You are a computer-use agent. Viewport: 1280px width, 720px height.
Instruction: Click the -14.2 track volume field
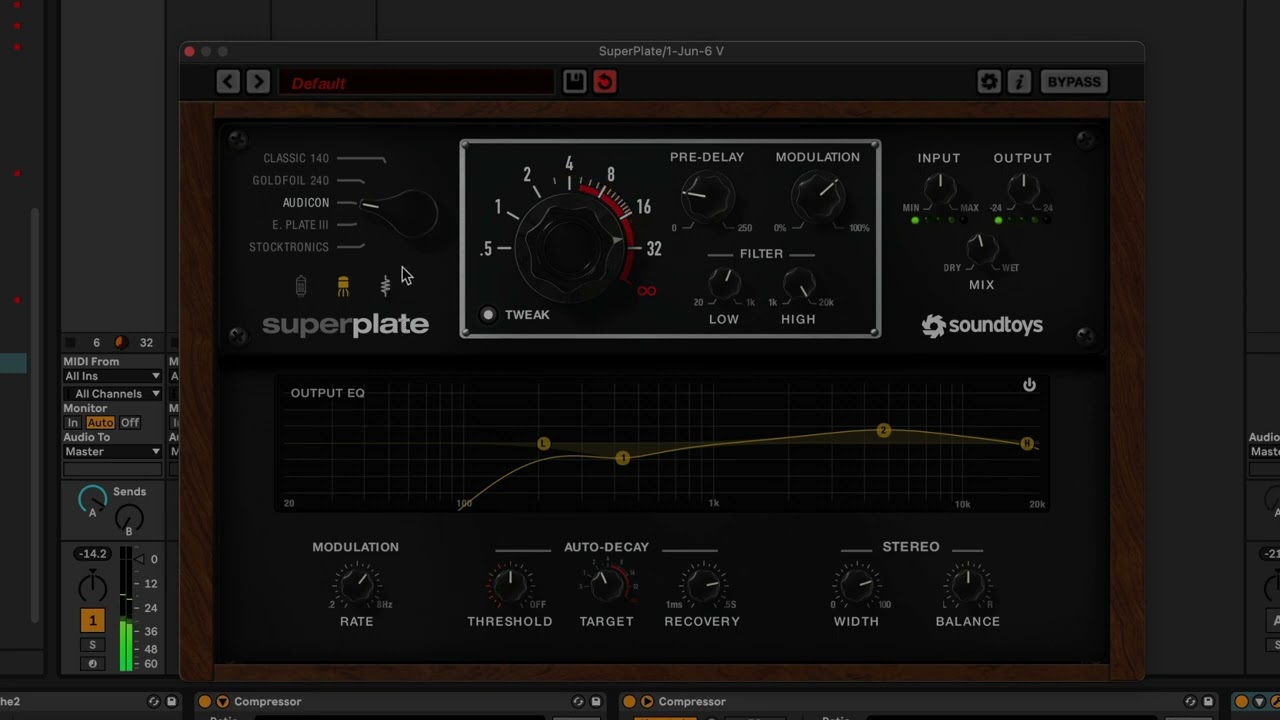click(x=93, y=554)
